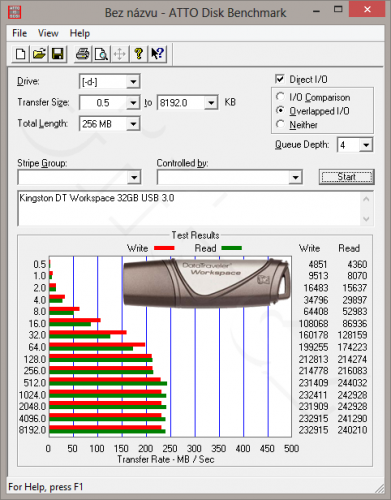391x500 pixels.
Task: Open the View menu
Action: click(48, 33)
